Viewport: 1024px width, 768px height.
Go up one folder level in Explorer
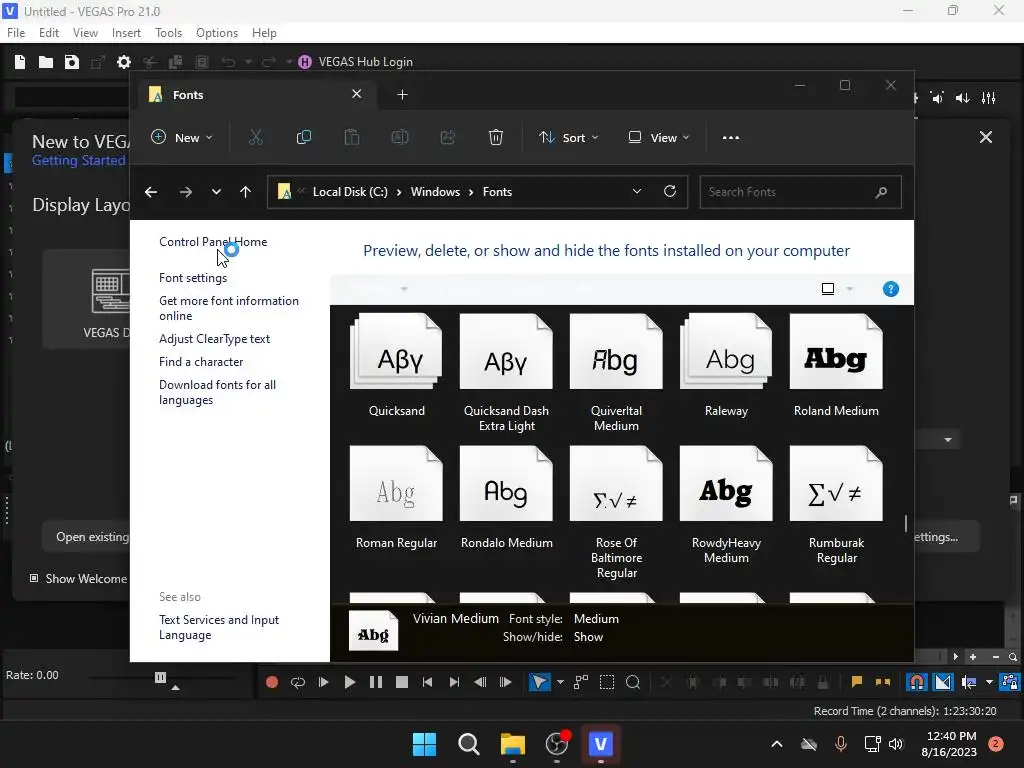point(246,192)
